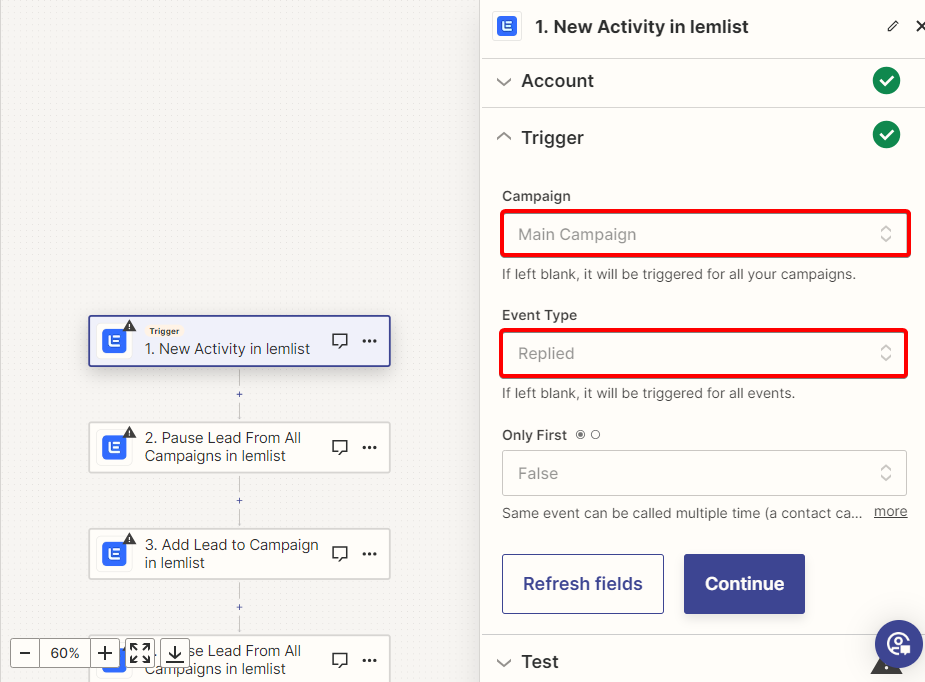Select the second Only First radio option
925x682 pixels.
pos(595,435)
